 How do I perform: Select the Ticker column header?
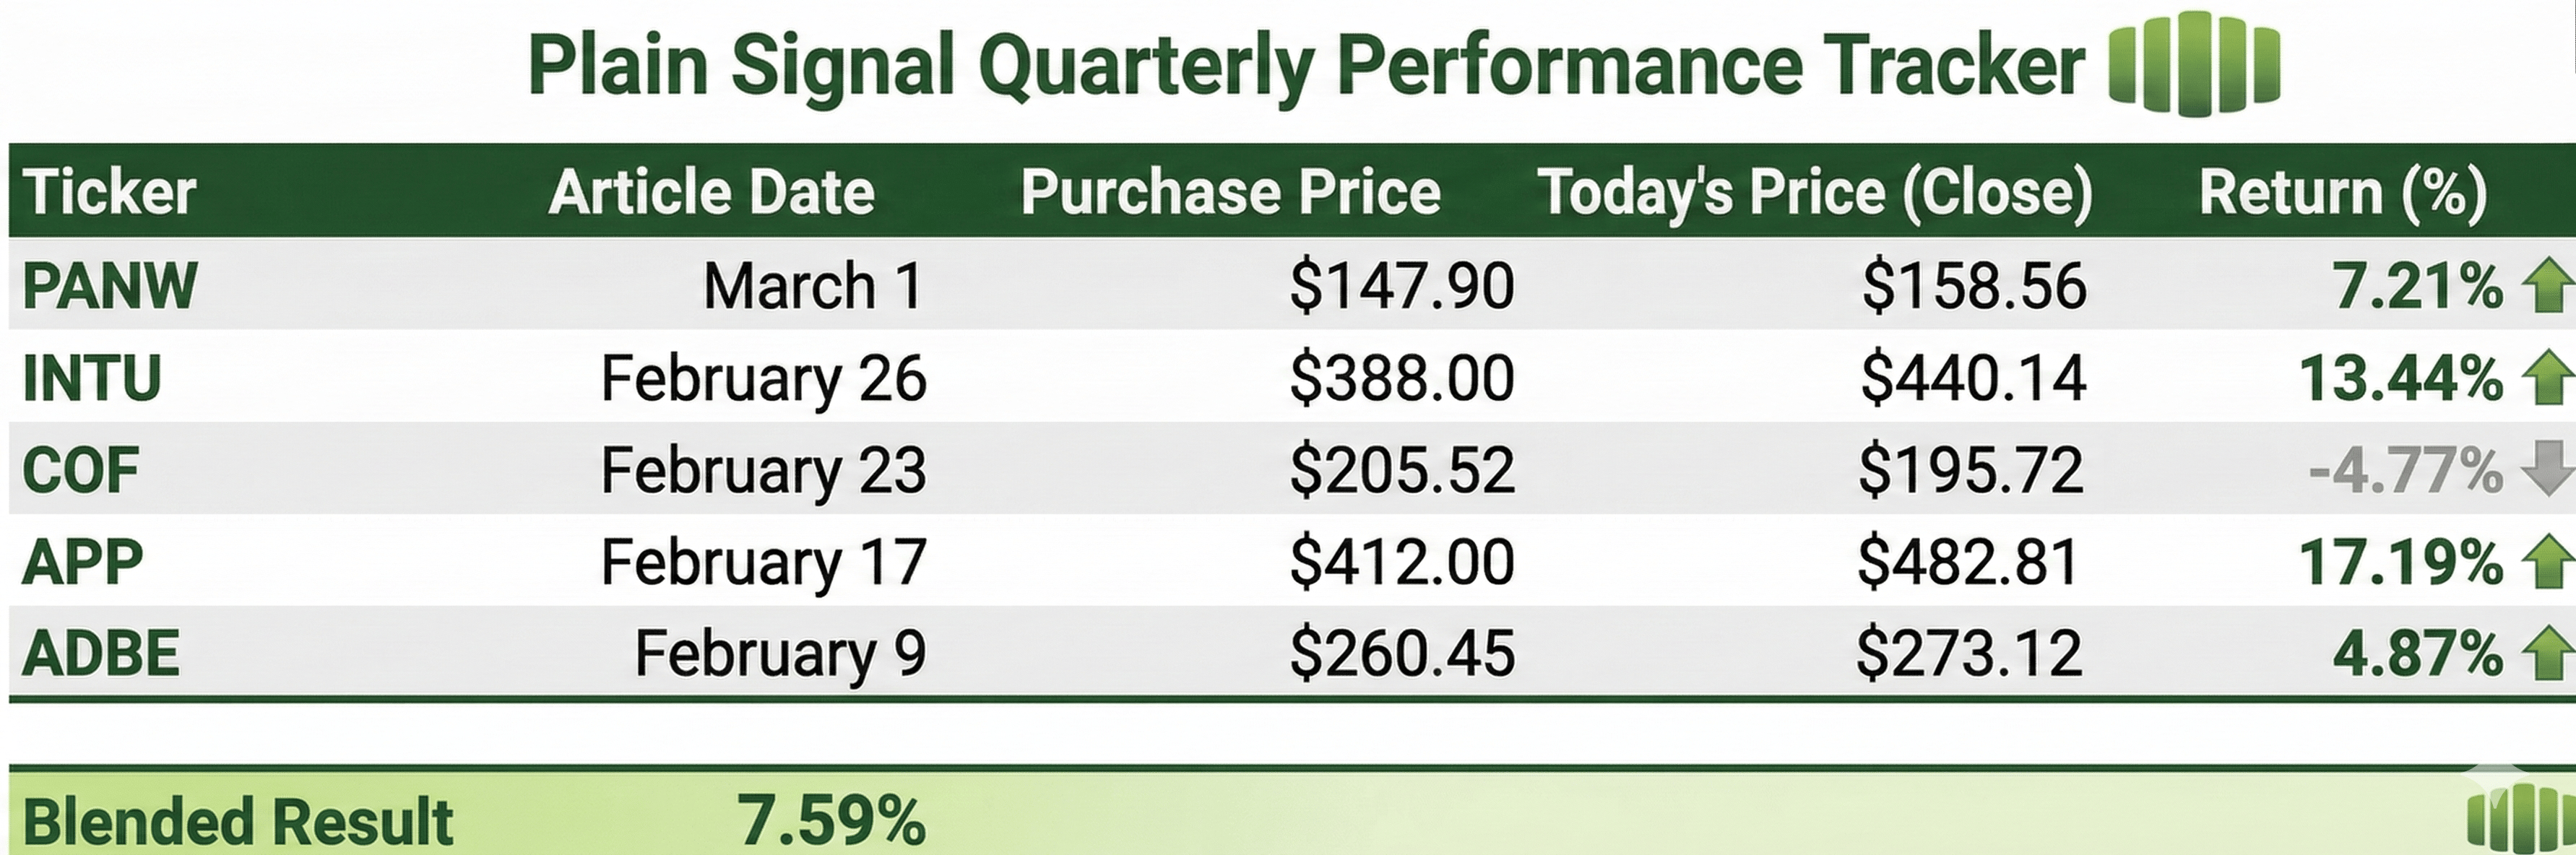tap(109, 191)
